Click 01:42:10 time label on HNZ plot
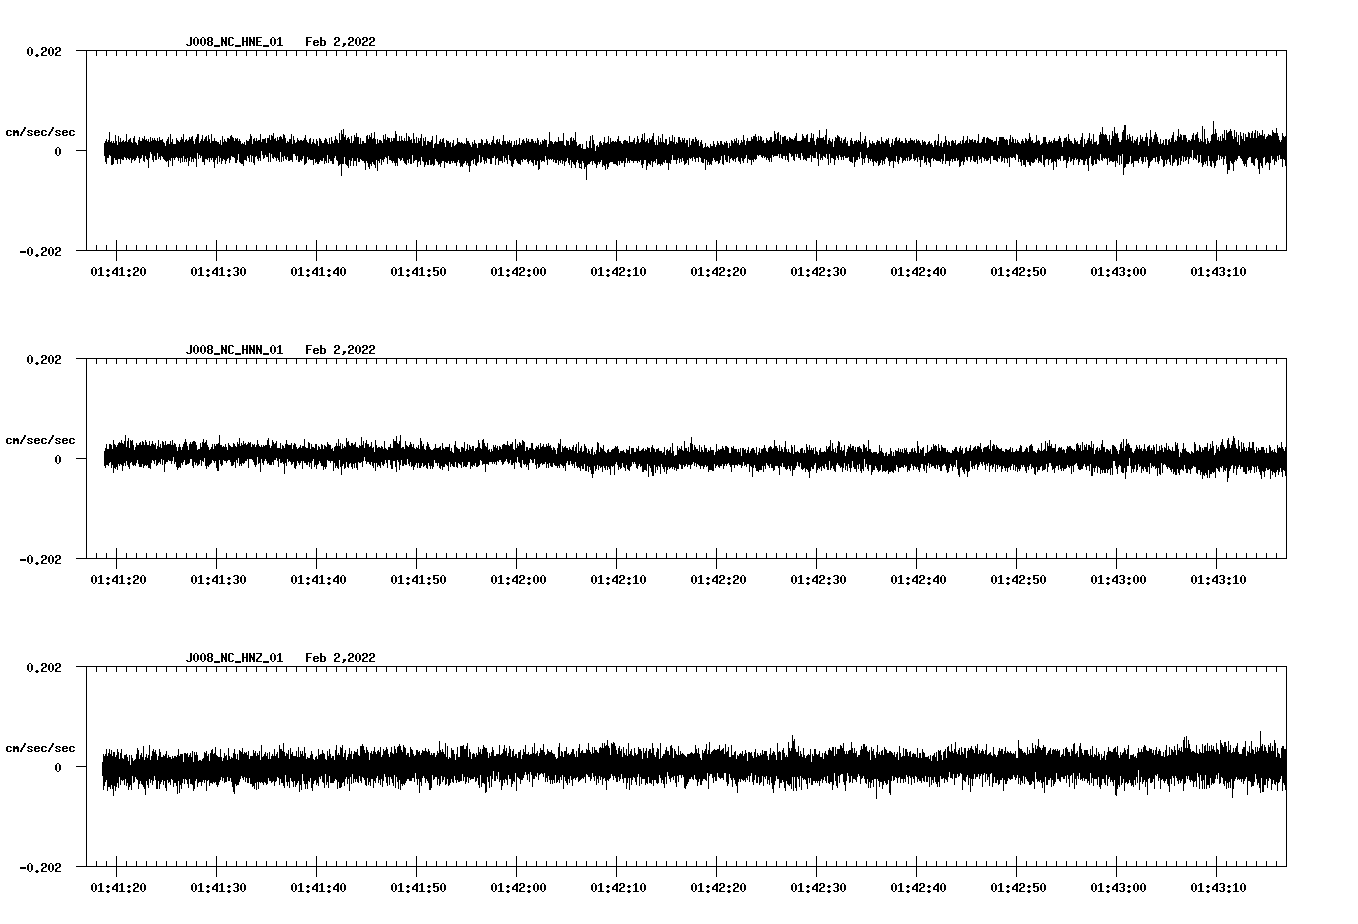 (618, 888)
